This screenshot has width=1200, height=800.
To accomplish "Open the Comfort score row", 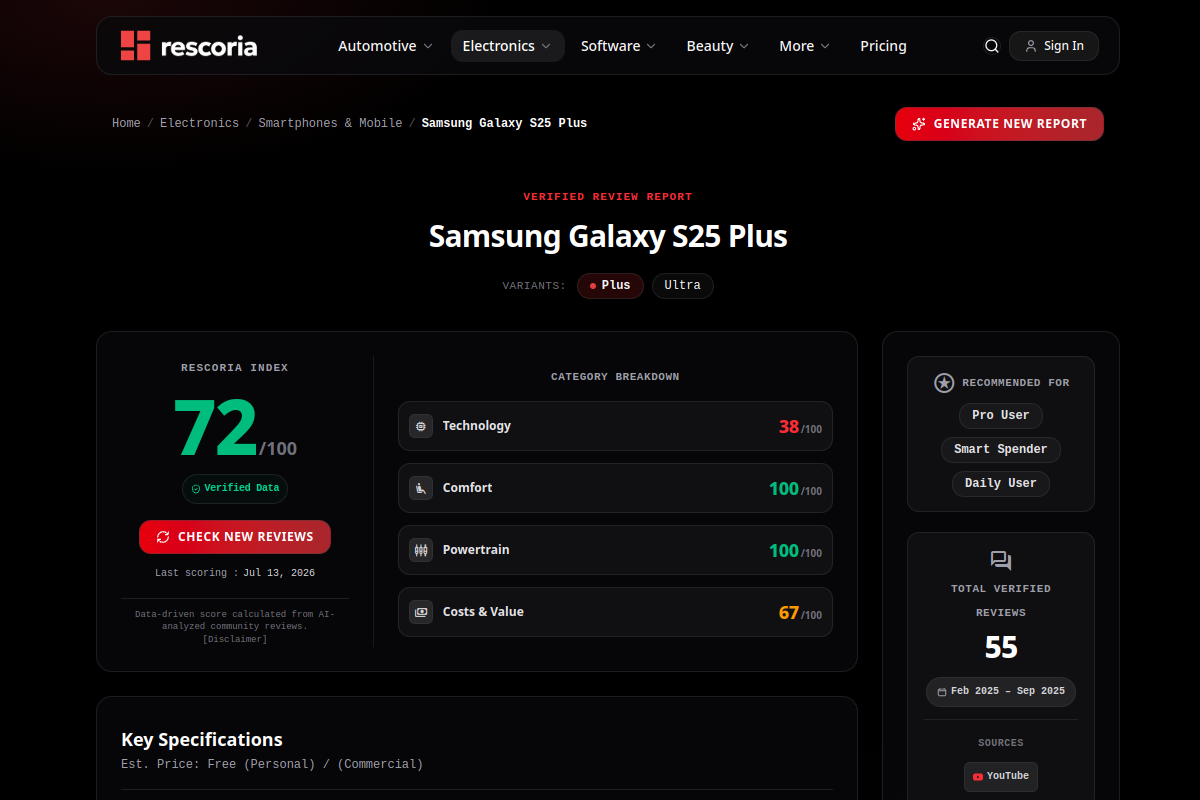I will [x=615, y=488].
